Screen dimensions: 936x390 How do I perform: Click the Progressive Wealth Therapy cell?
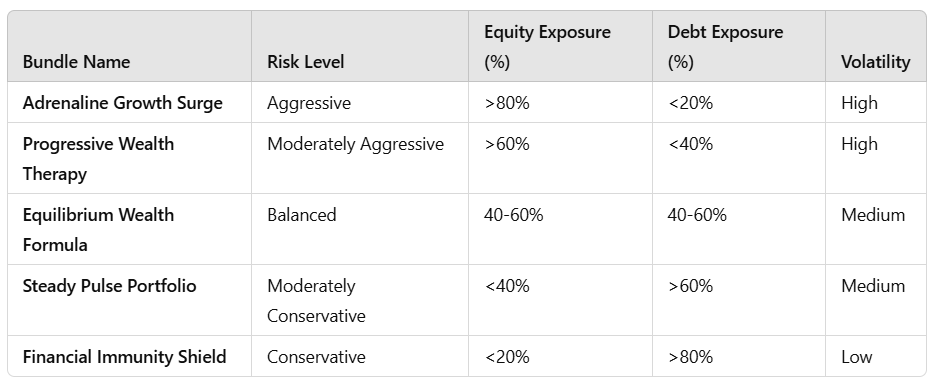98,159
